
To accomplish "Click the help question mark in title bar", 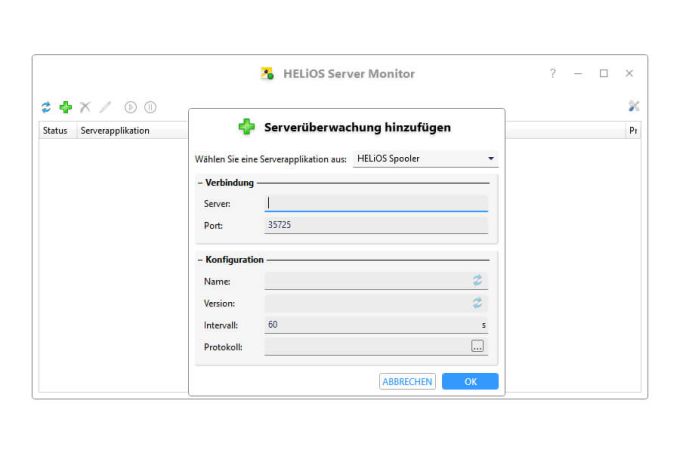I will click(x=552, y=73).
